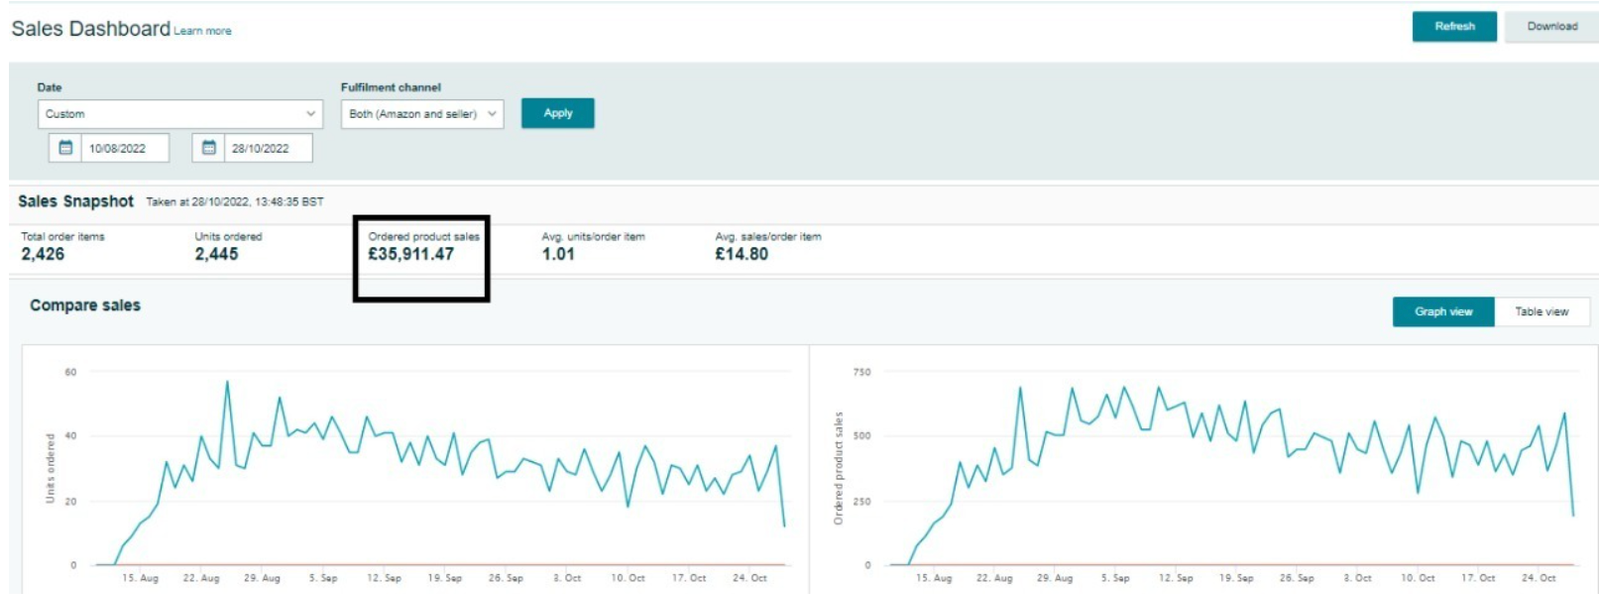
Task: Click the Sales Snapshot heading
Action: (75, 201)
